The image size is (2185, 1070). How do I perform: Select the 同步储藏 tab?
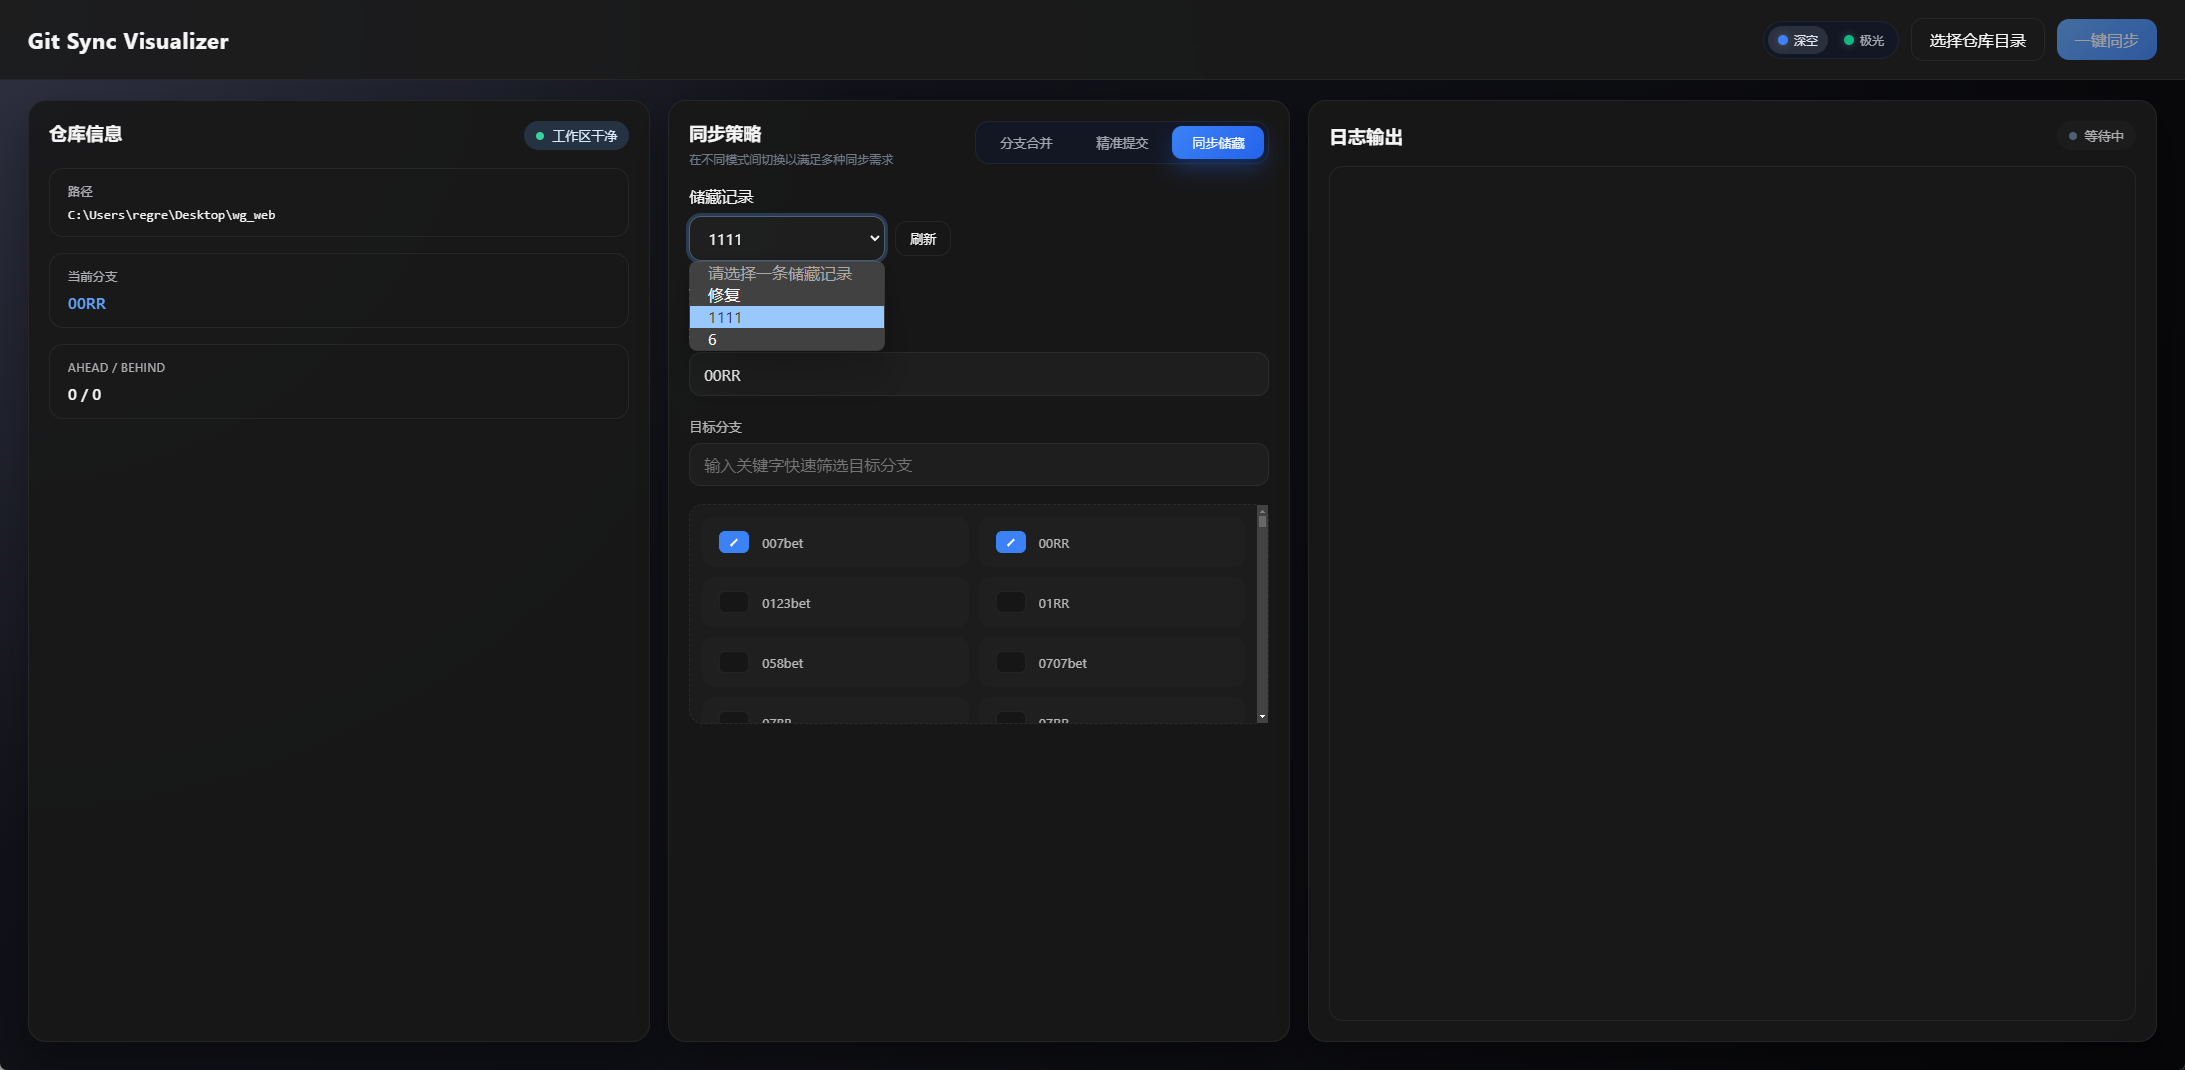click(1218, 143)
